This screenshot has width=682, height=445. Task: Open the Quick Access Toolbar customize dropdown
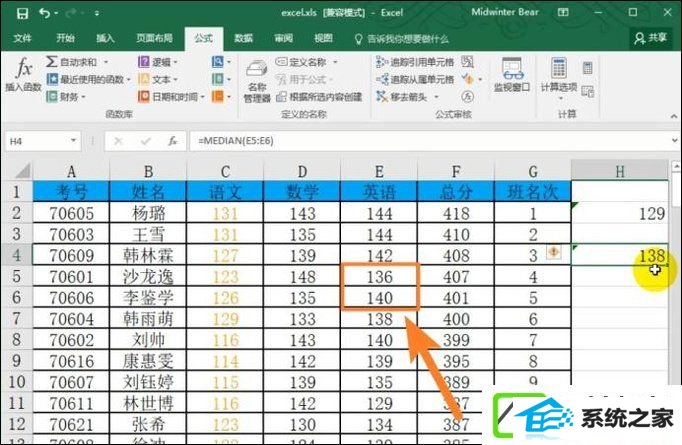[x=97, y=13]
